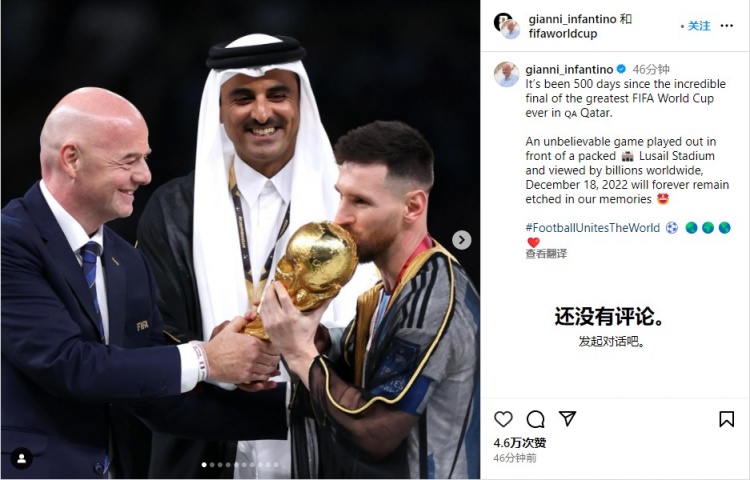This screenshot has width=750, height=480.
Task: Open gianni_infantino profile from header
Action: coord(572,19)
